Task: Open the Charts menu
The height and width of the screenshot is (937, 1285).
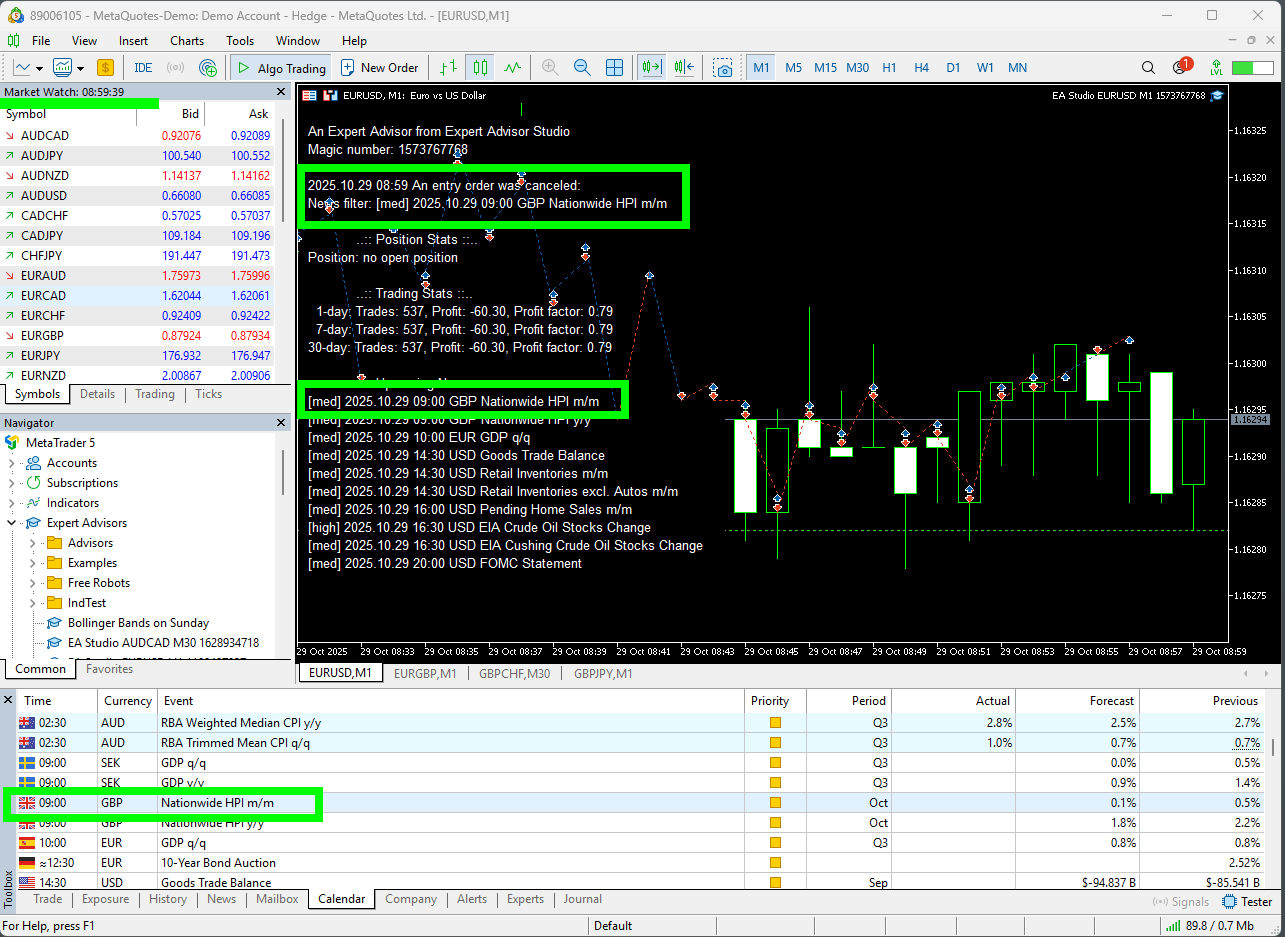Action: (x=187, y=41)
